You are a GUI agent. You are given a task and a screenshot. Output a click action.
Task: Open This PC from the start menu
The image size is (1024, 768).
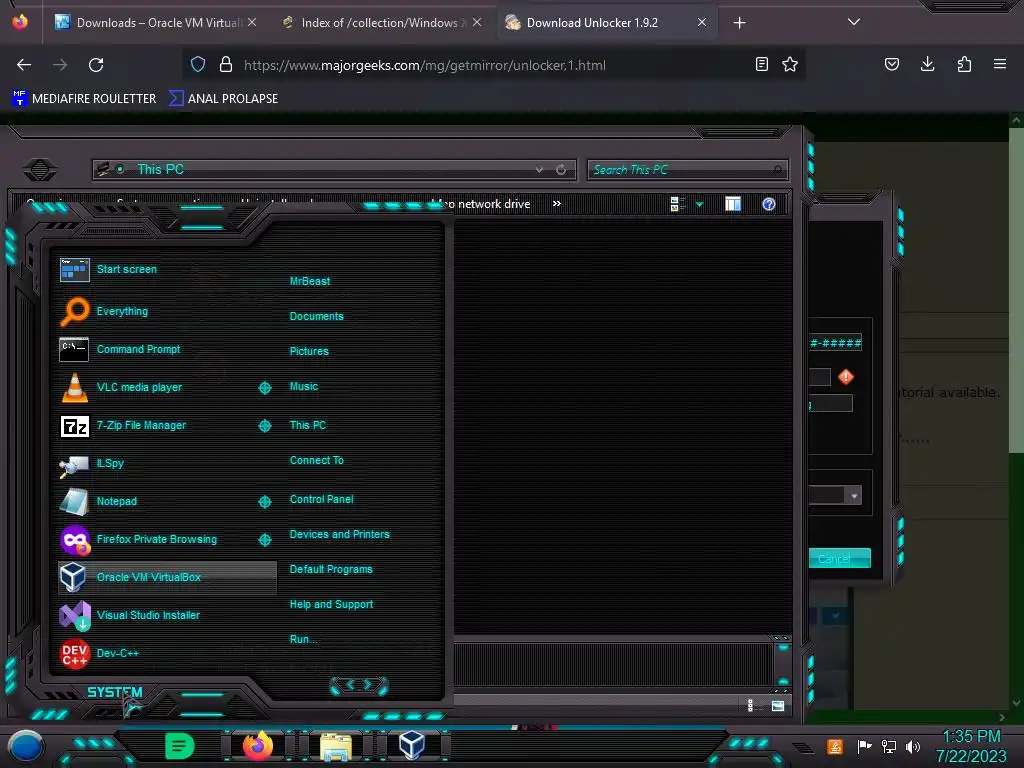coord(308,425)
